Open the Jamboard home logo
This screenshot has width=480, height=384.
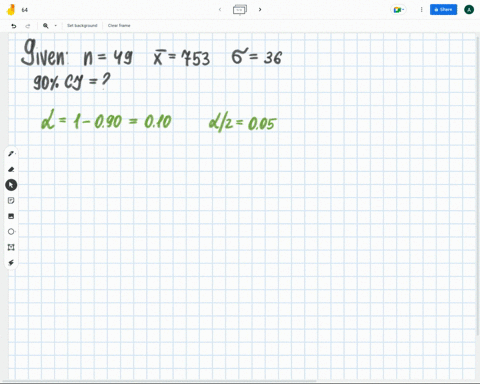pyautogui.click(x=11, y=10)
